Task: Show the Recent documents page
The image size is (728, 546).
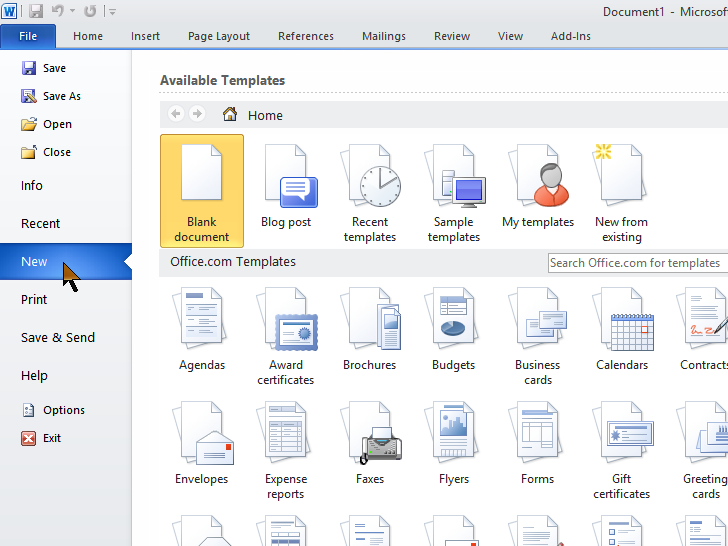Action: click(x=40, y=224)
